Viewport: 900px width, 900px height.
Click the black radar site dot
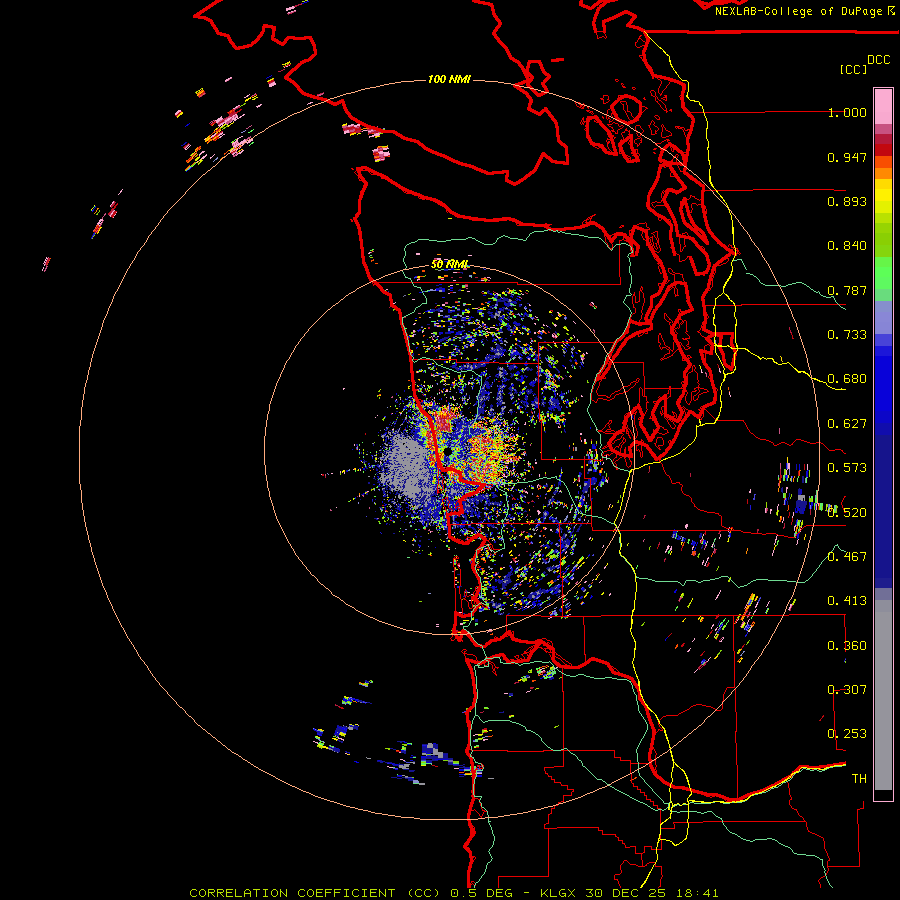click(x=446, y=453)
